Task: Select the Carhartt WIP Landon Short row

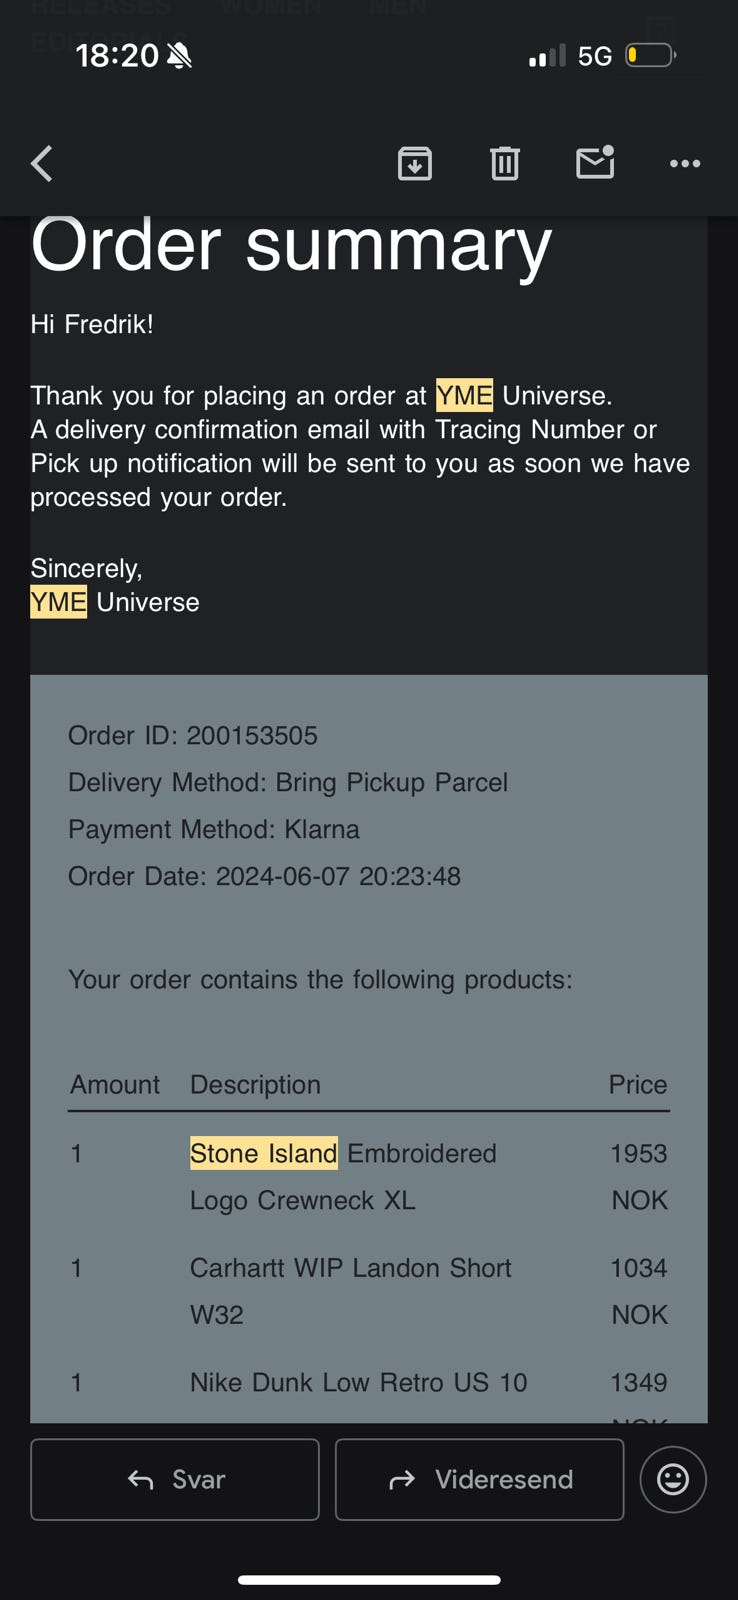Action: click(350, 1268)
